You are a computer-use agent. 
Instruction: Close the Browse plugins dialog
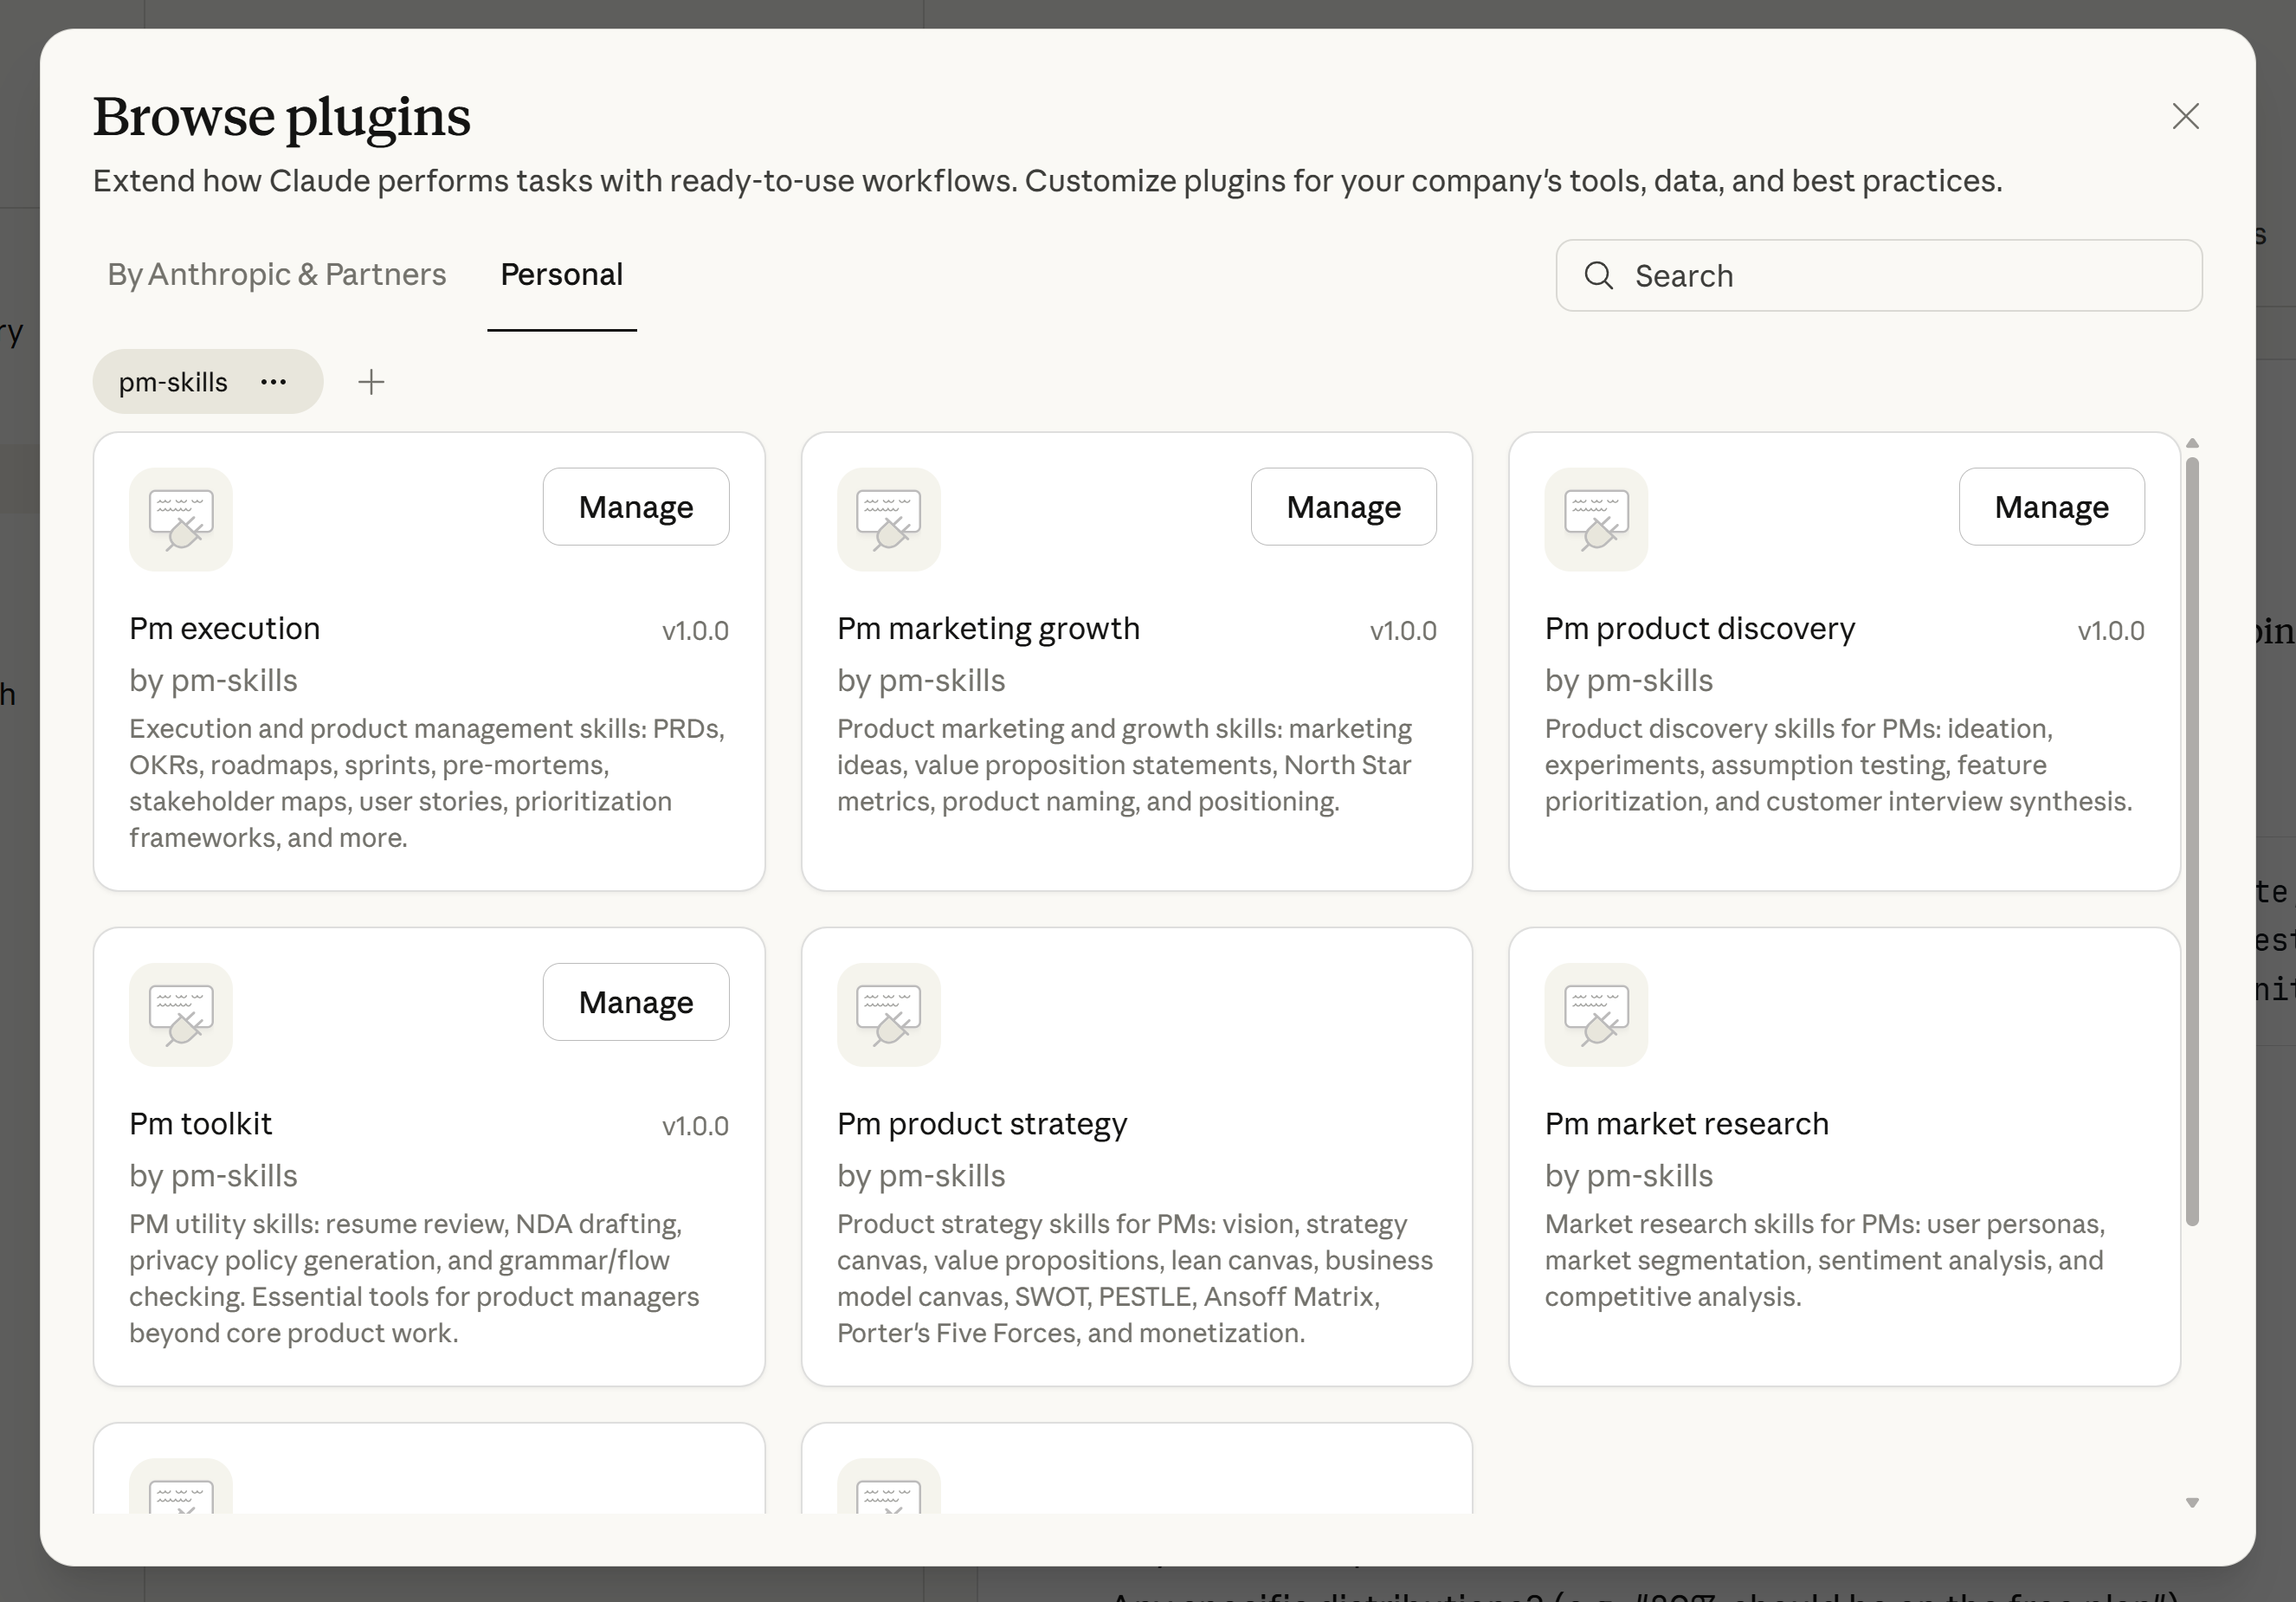2185,116
